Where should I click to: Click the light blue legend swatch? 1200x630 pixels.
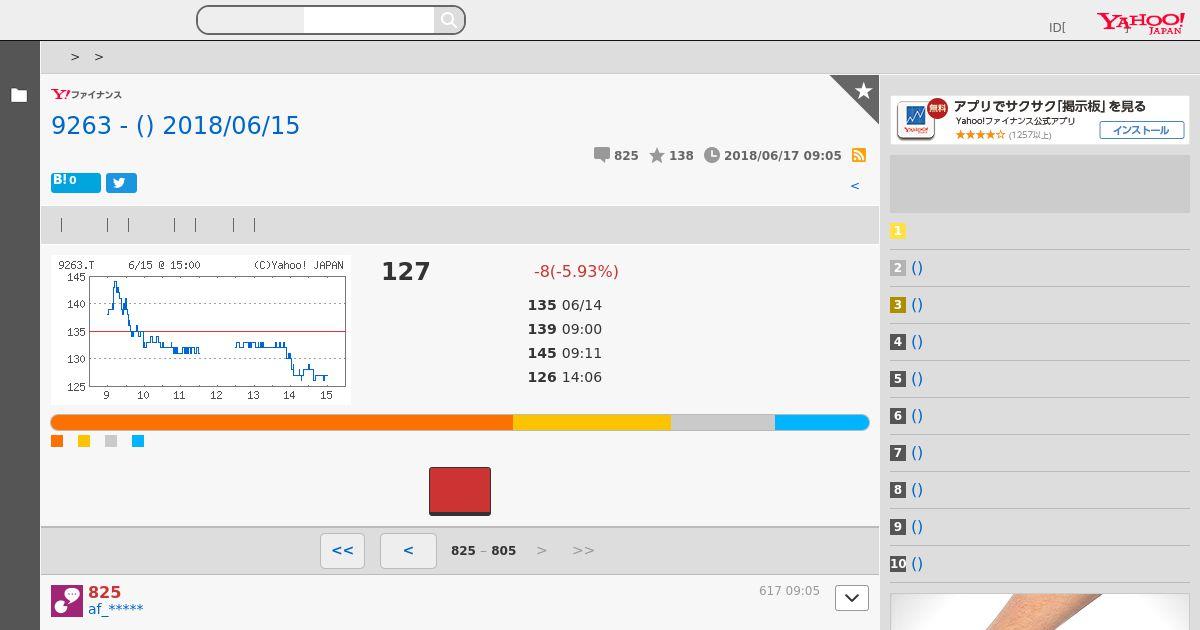click(x=138, y=441)
